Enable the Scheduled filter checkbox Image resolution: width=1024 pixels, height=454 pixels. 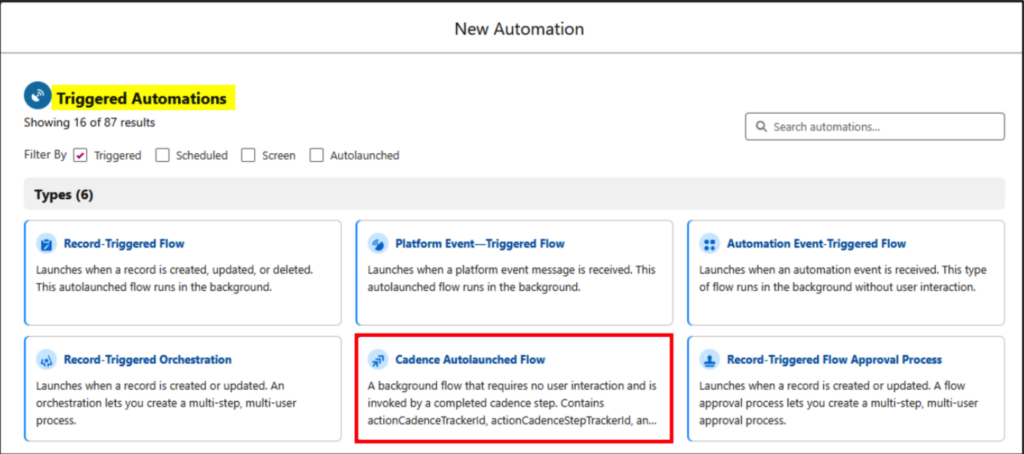[x=163, y=155]
